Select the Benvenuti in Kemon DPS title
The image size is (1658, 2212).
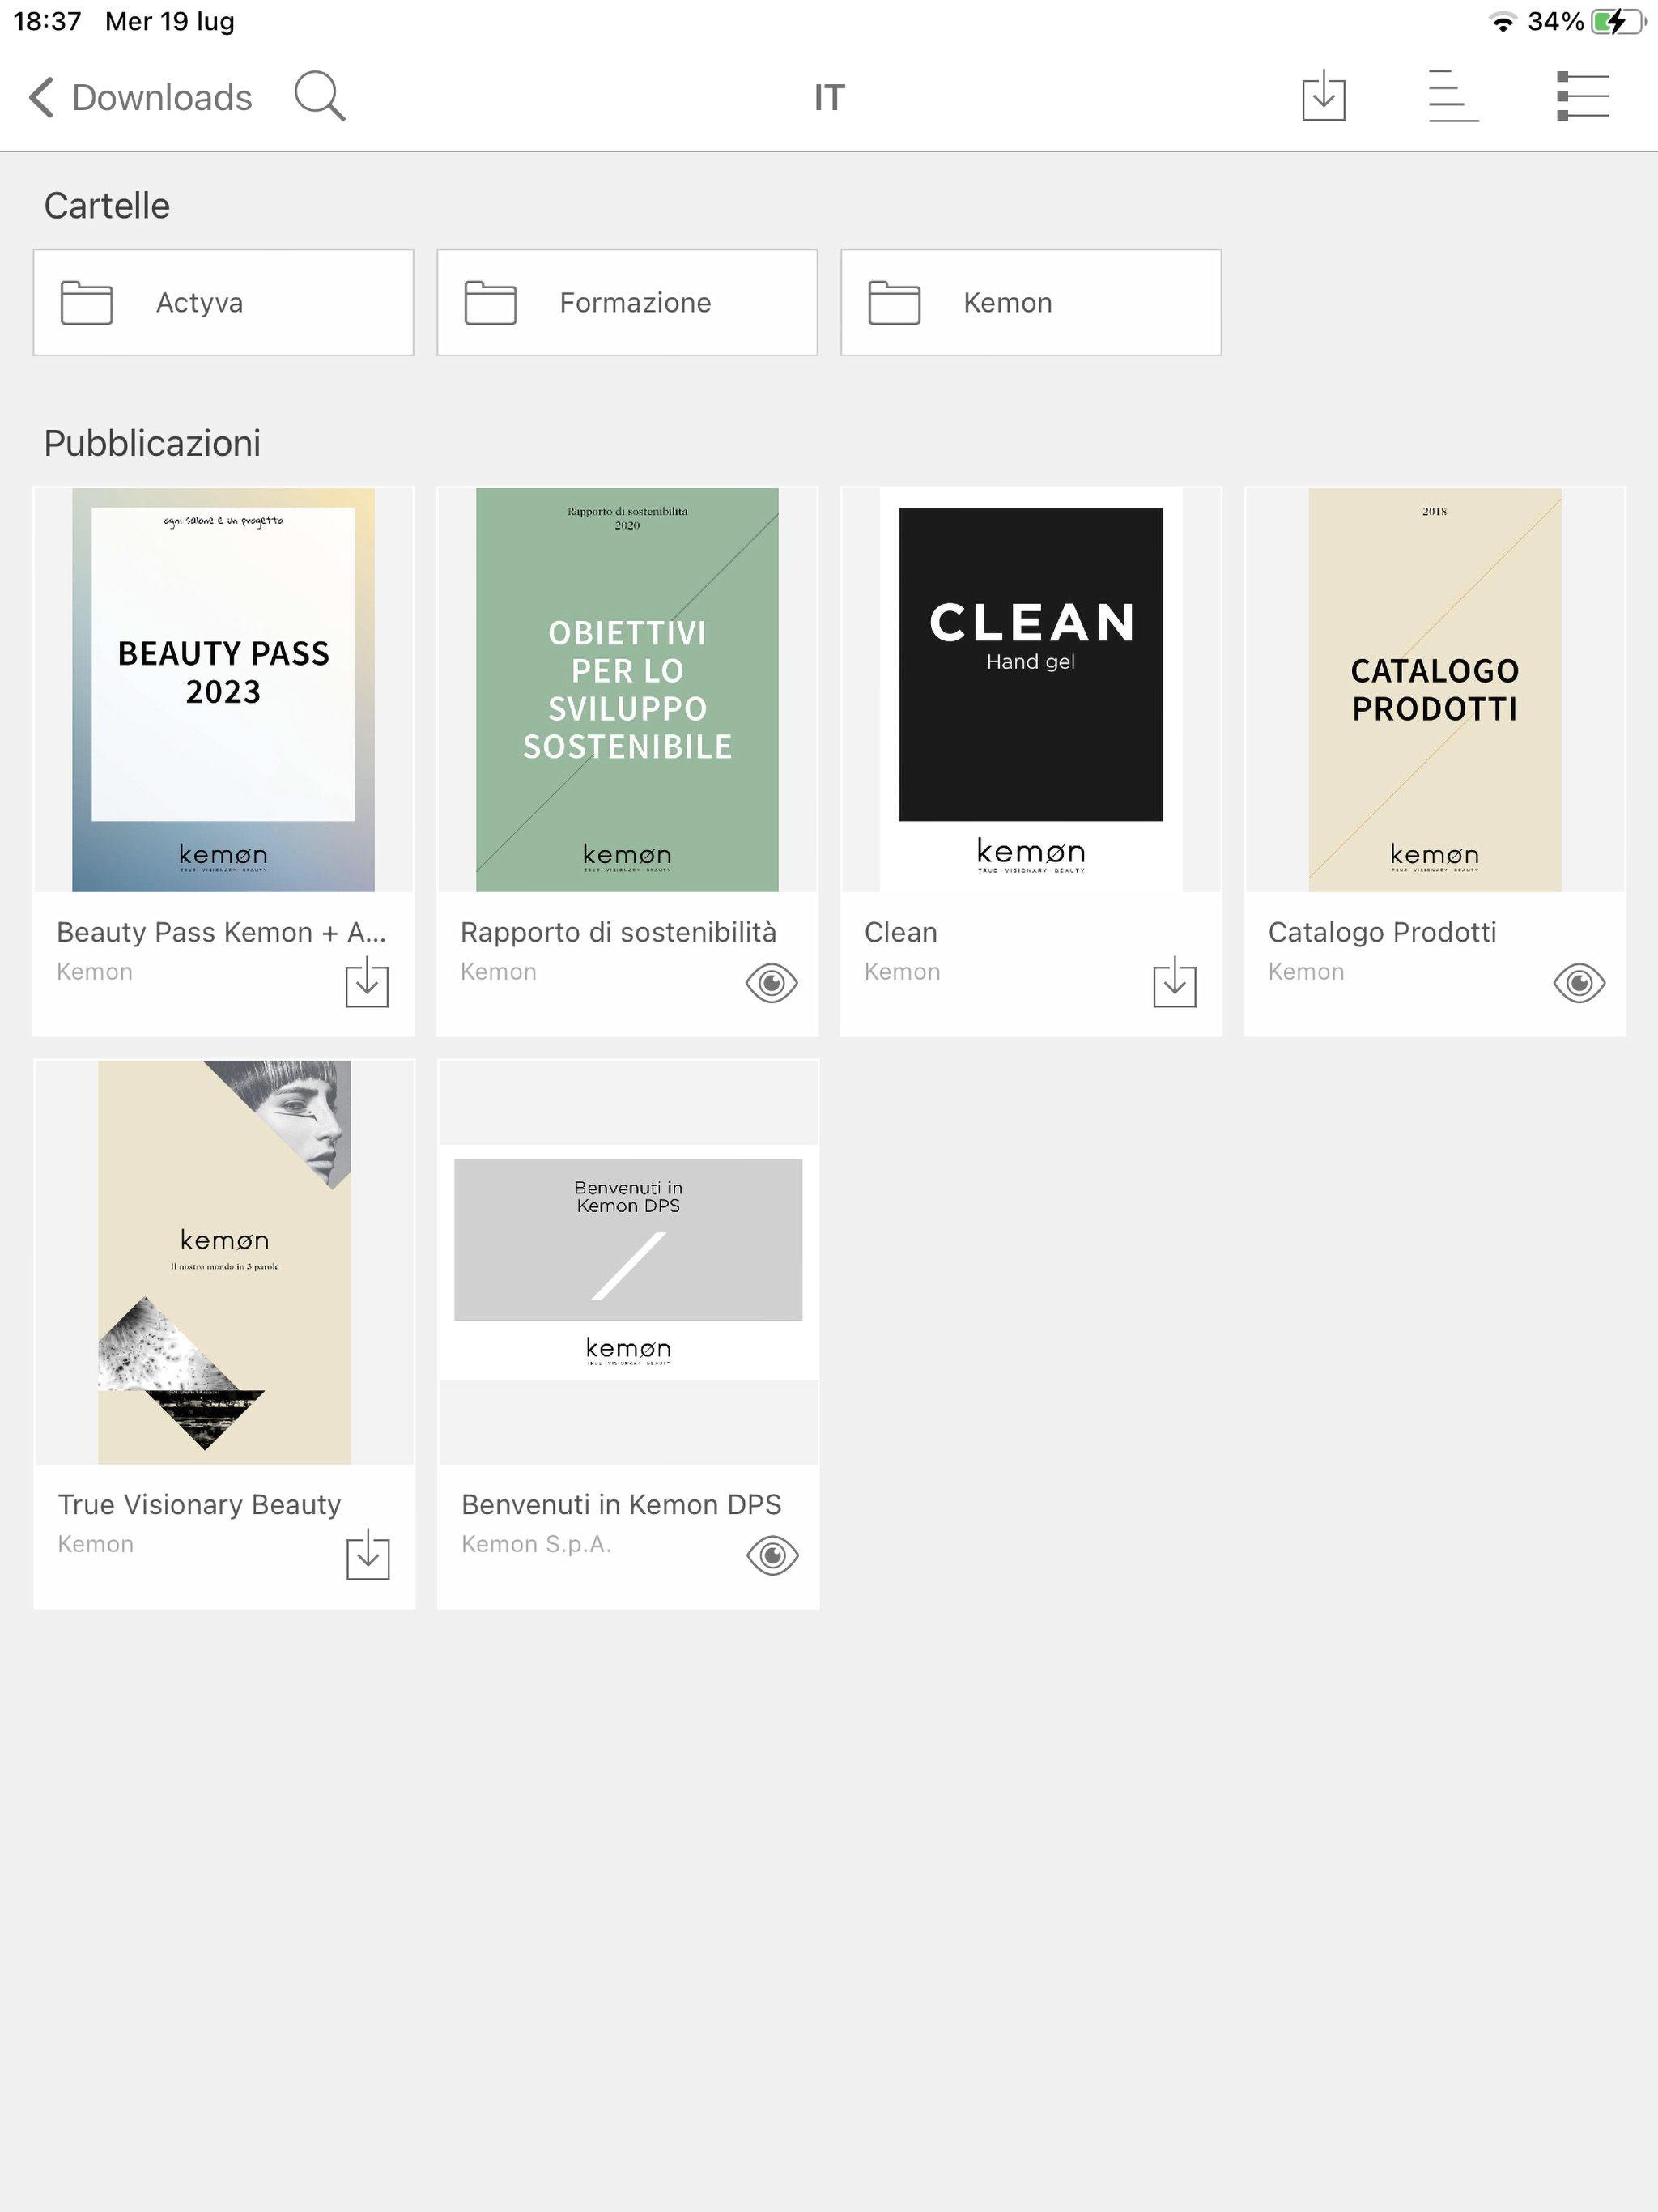coord(621,1504)
